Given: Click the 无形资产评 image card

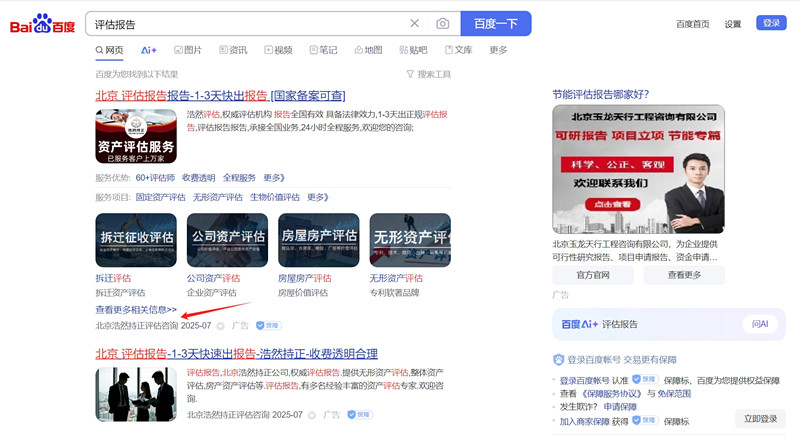Looking at the screenshot, I should click(410, 240).
